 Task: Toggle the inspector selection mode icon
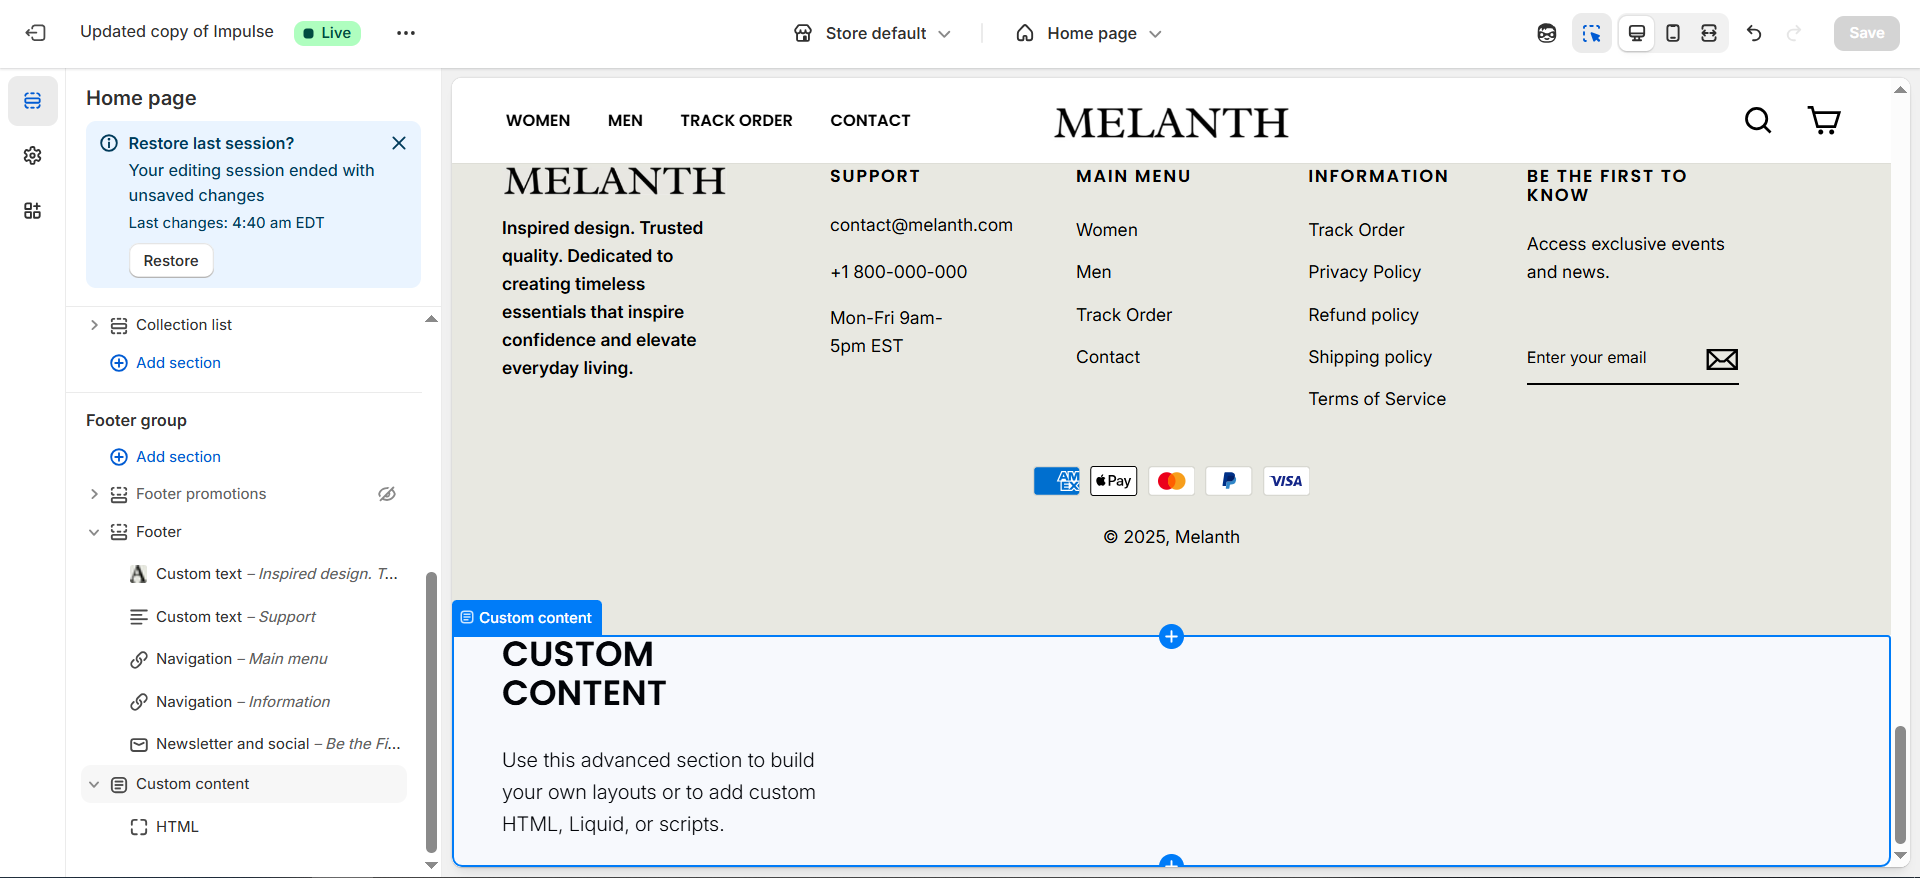(1591, 33)
